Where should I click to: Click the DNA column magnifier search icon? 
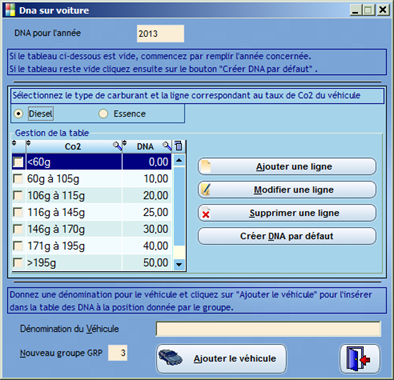coord(167,146)
